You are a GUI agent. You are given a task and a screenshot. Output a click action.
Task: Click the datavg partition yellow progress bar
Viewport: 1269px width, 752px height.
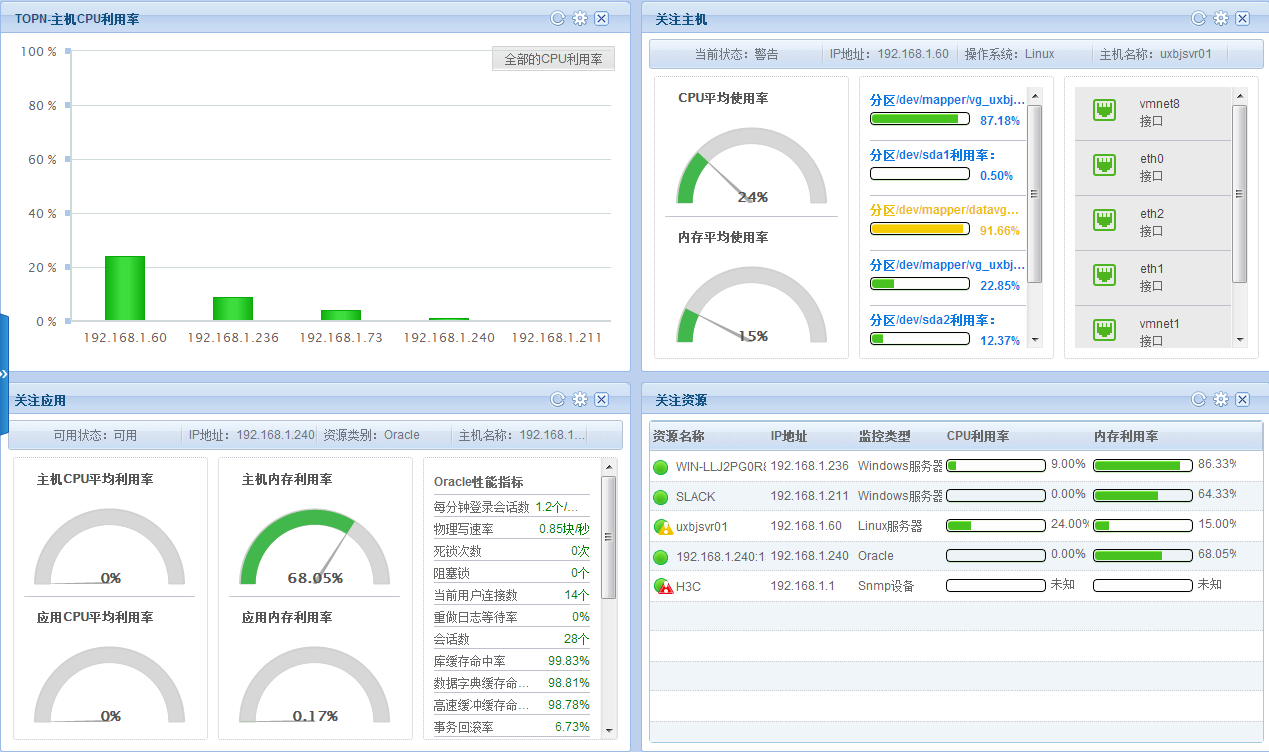(919, 229)
